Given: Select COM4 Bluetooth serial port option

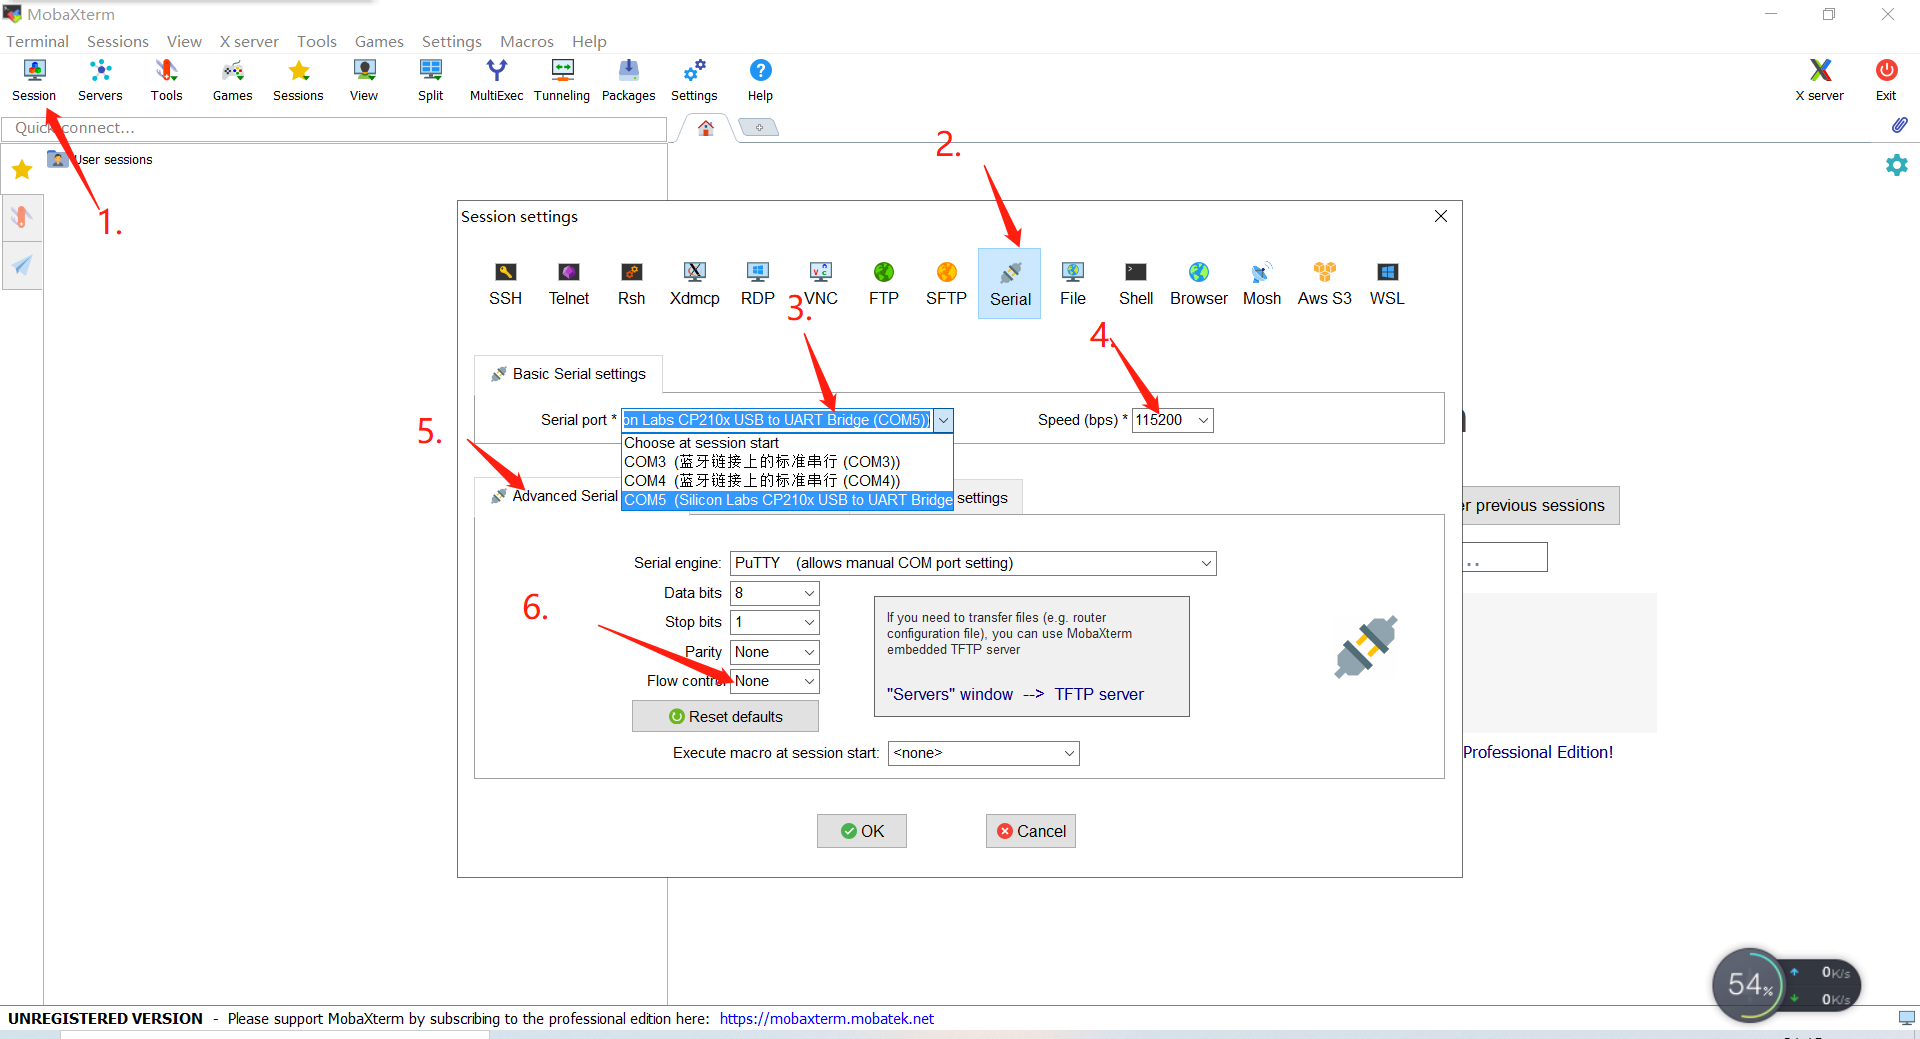Looking at the screenshot, I should tap(787, 481).
